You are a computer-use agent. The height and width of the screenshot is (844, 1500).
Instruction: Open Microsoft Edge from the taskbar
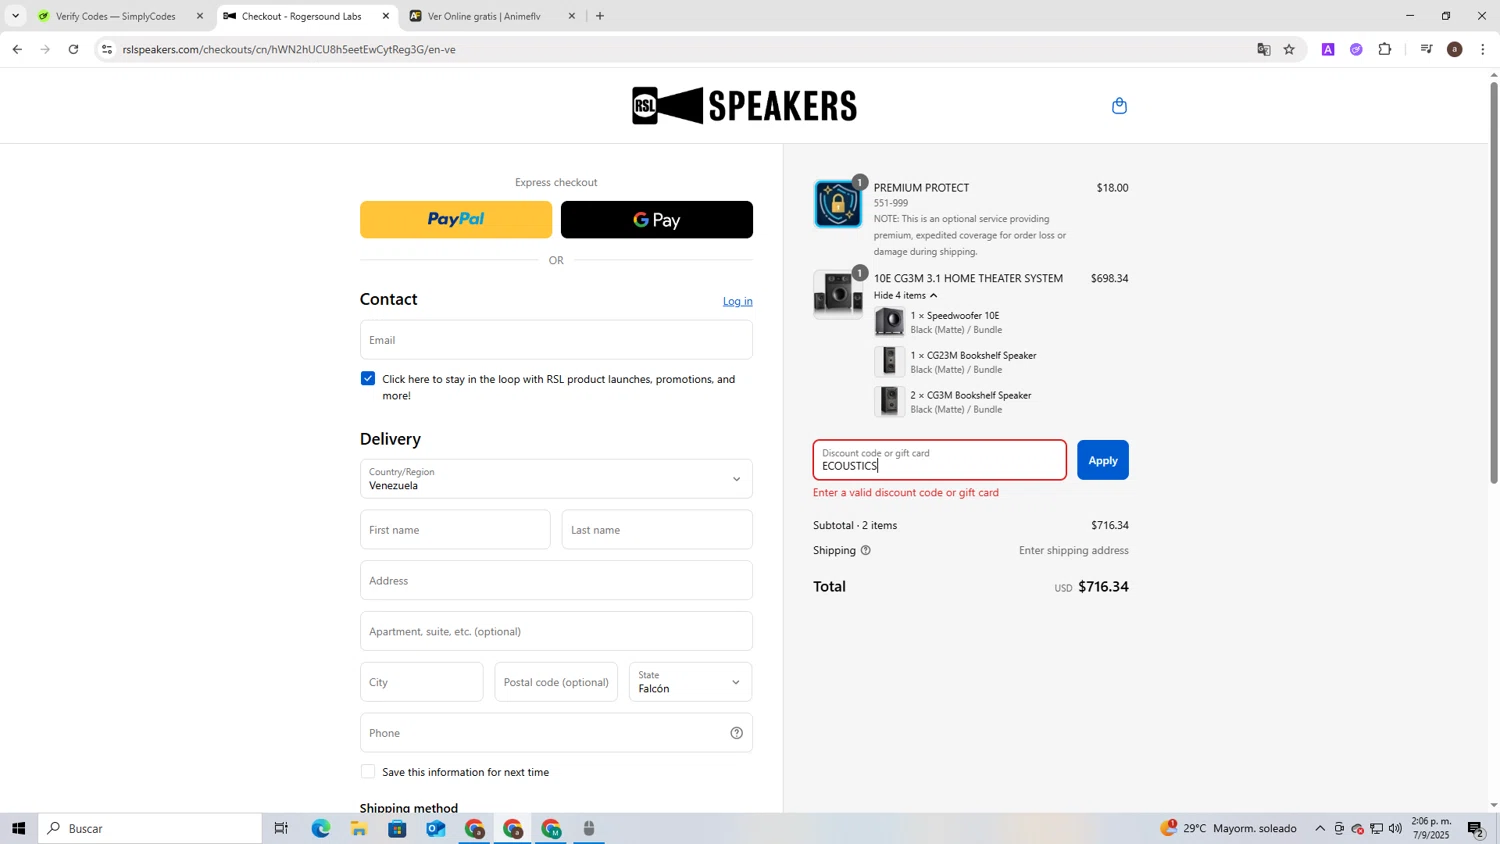320,828
